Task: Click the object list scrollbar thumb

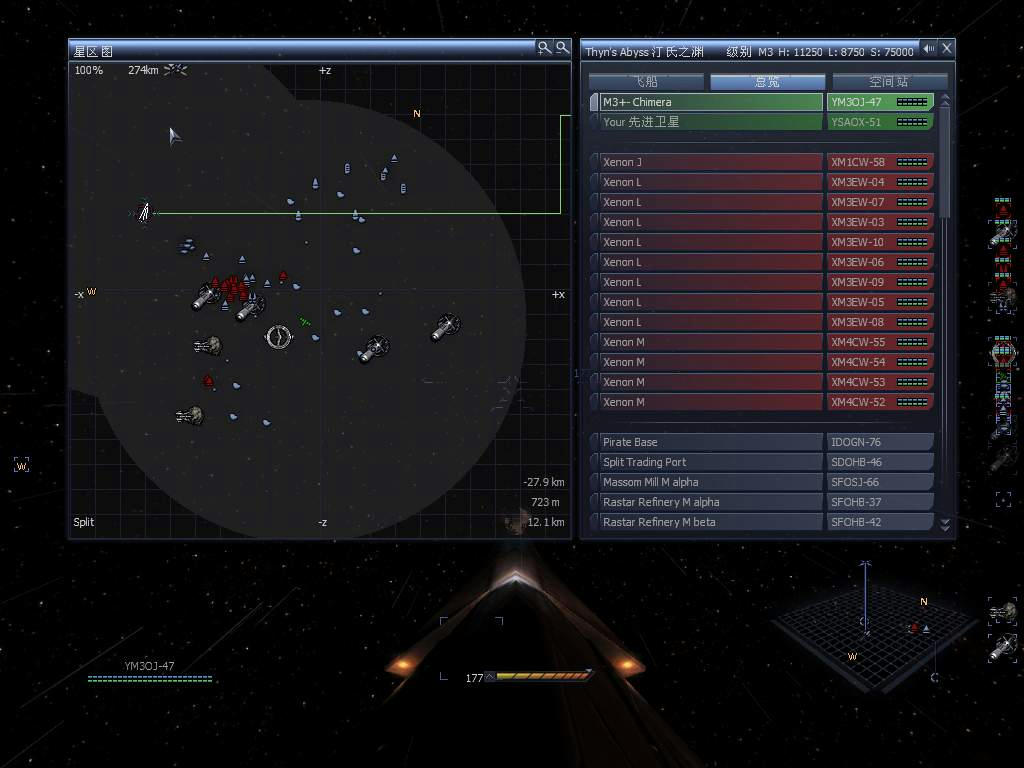Action: [944, 163]
